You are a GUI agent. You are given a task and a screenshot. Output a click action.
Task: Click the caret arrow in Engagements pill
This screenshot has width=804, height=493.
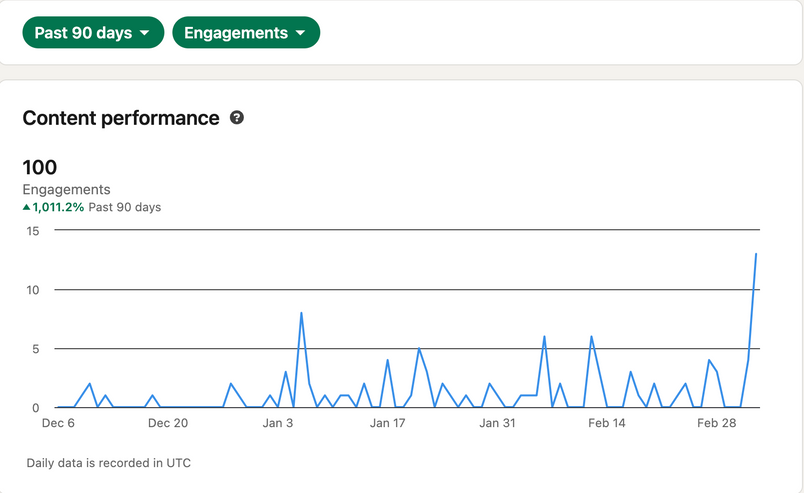(x=300, y=33)
